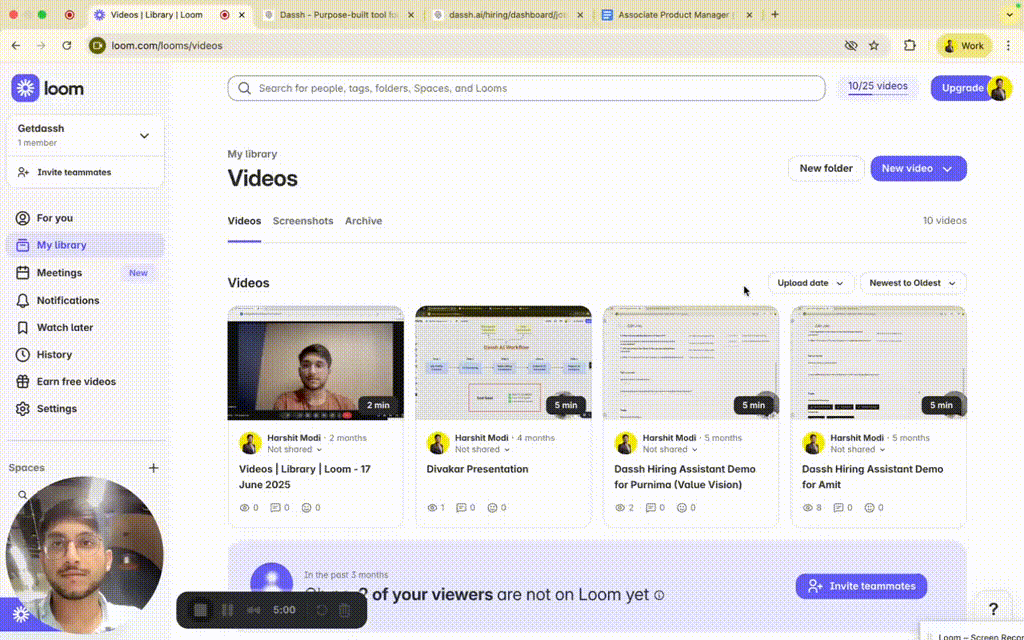Expand Not shared dropdown on Purnima demo
This screenshot has height=640, width=1024.
pos(670,449)
